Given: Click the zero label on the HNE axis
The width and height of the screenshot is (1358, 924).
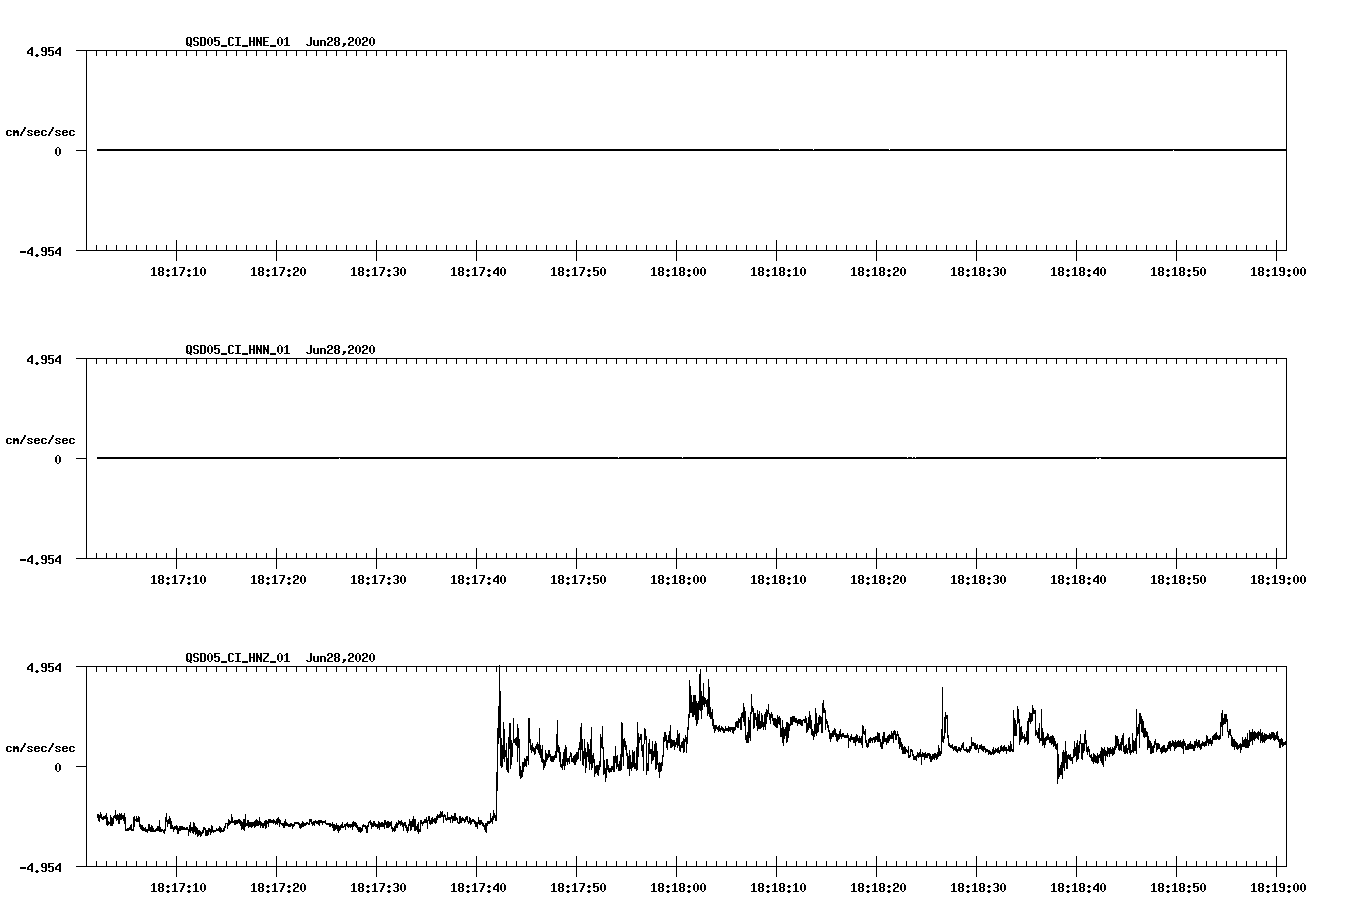Looking at the screenshot, I should point(58,151).
